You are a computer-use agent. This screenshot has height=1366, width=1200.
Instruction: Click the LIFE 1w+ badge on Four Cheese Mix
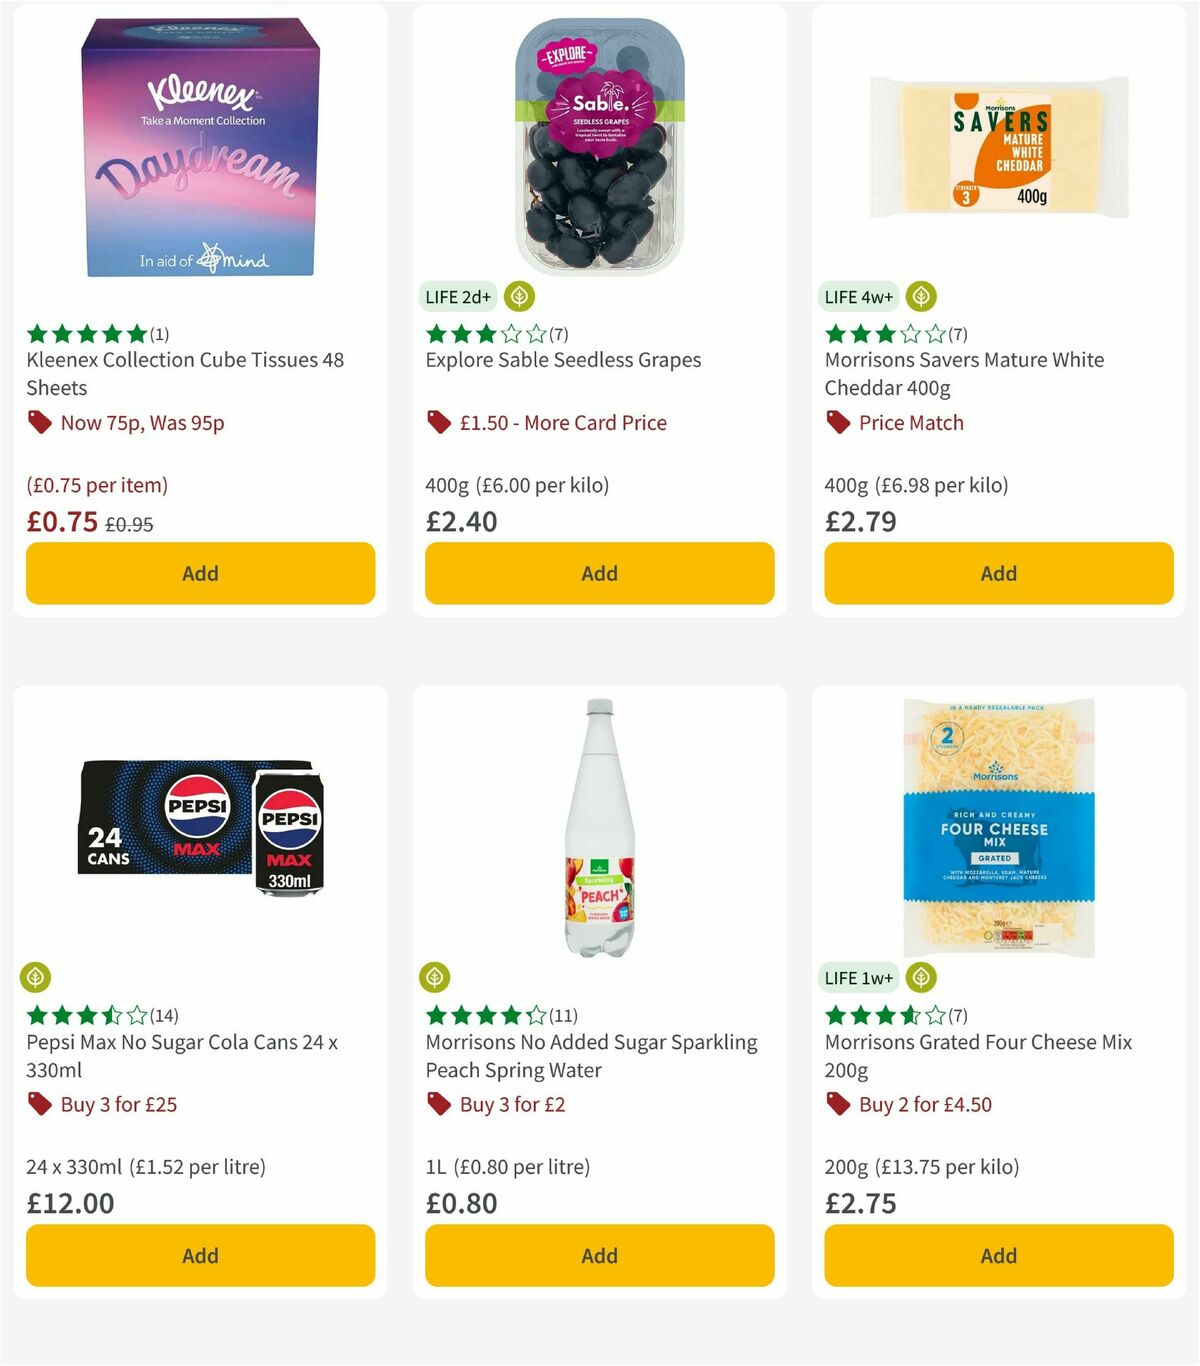[859, 977]
